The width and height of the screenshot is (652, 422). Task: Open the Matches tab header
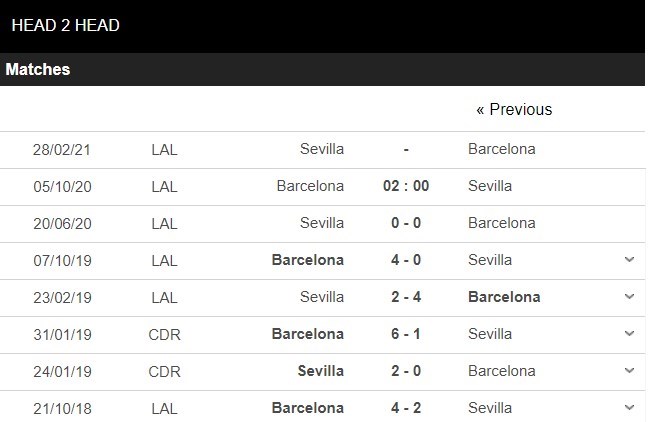coord(38,69)
